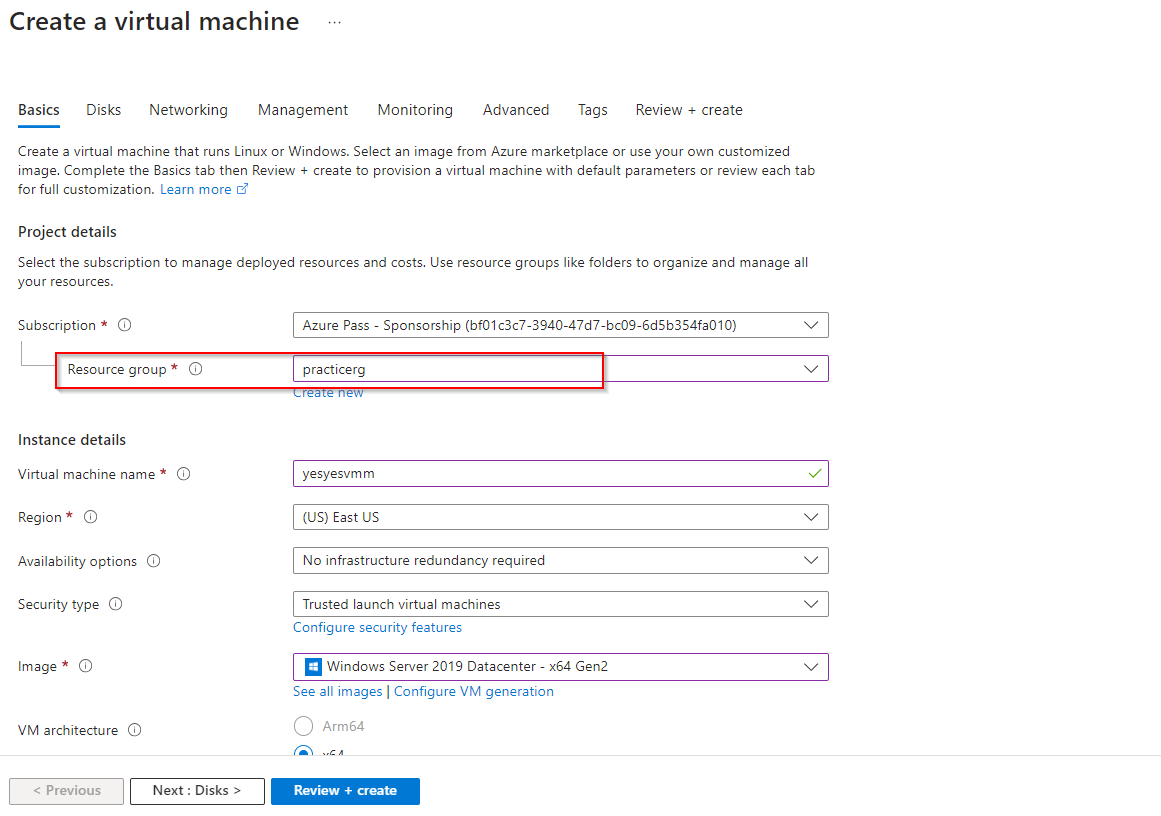This screenshot has width=1161, height=816.
Task: Click into the Virtual machine name field
Action: [550, 474]
